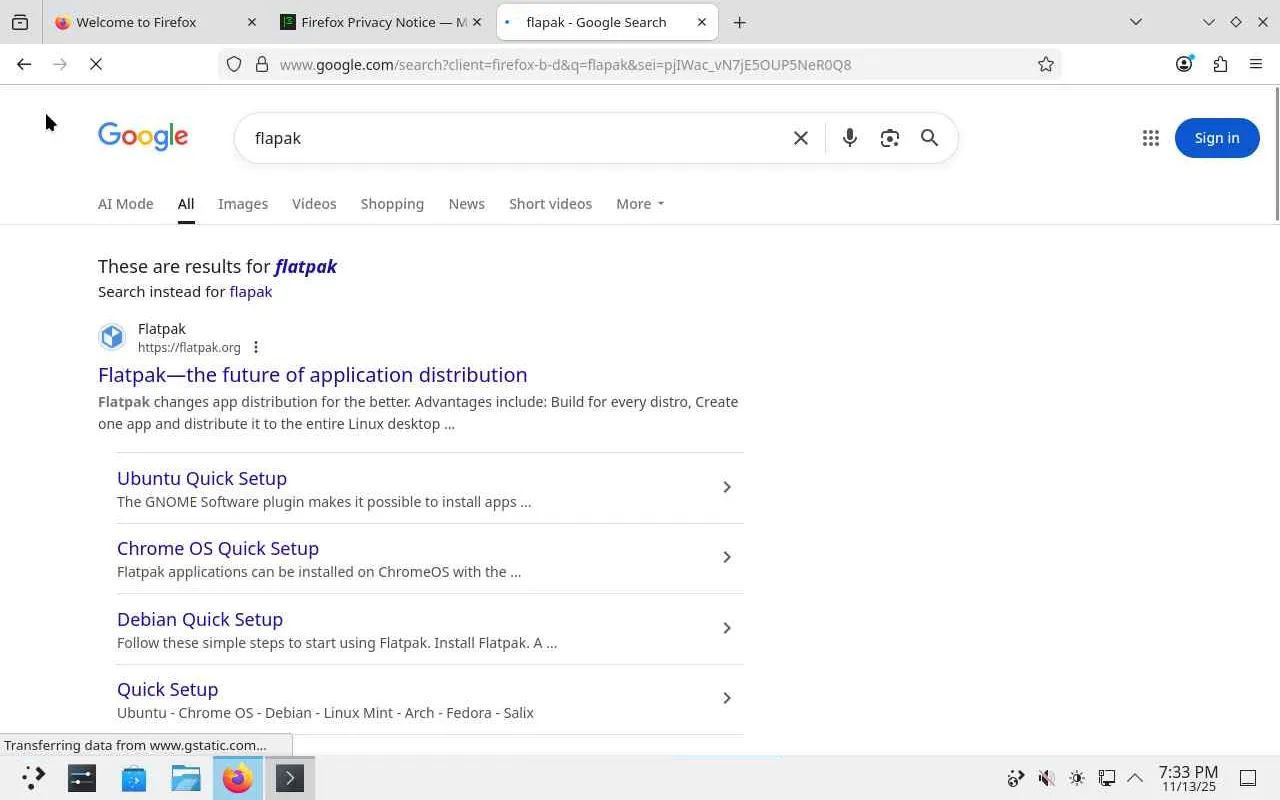
Task: Open the Google apps grid
Action: coord(1151,138)
